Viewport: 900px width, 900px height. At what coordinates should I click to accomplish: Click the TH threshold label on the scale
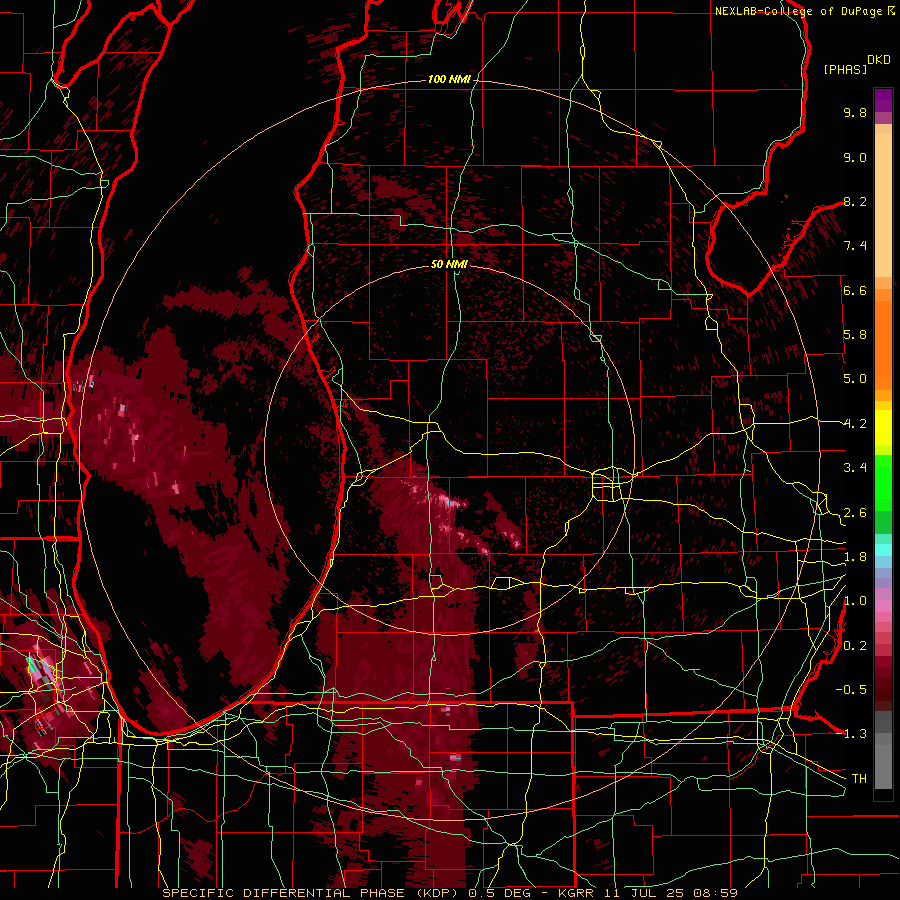click(x=859, y=779)
